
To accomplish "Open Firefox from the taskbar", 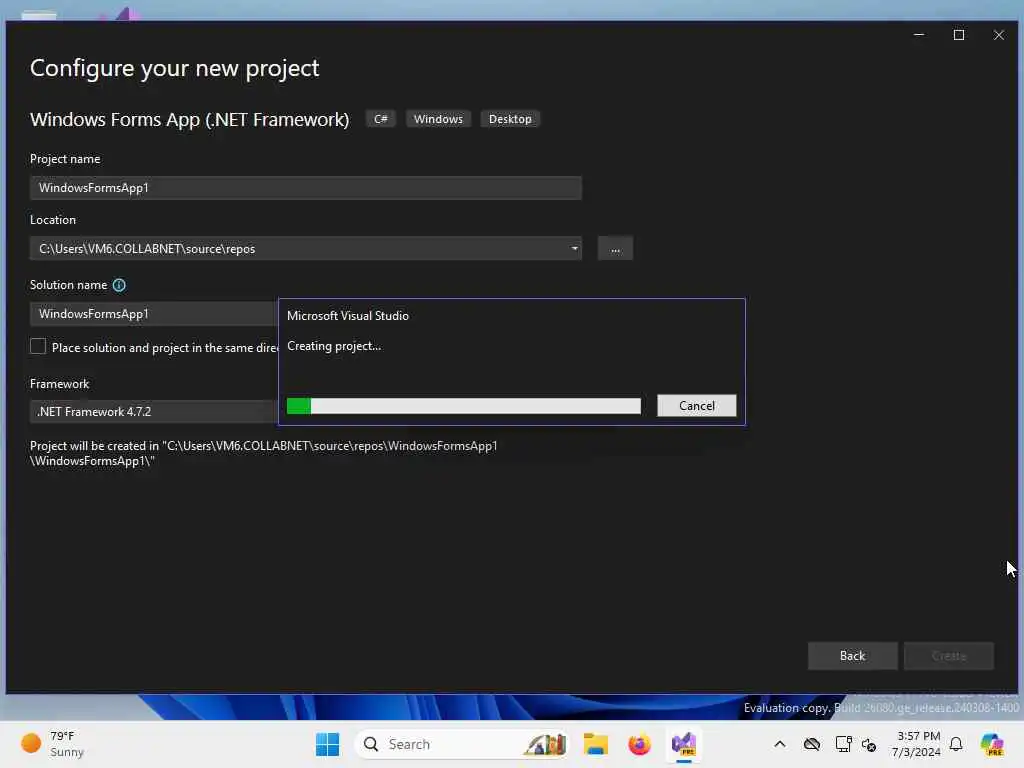I will [639, 744].
